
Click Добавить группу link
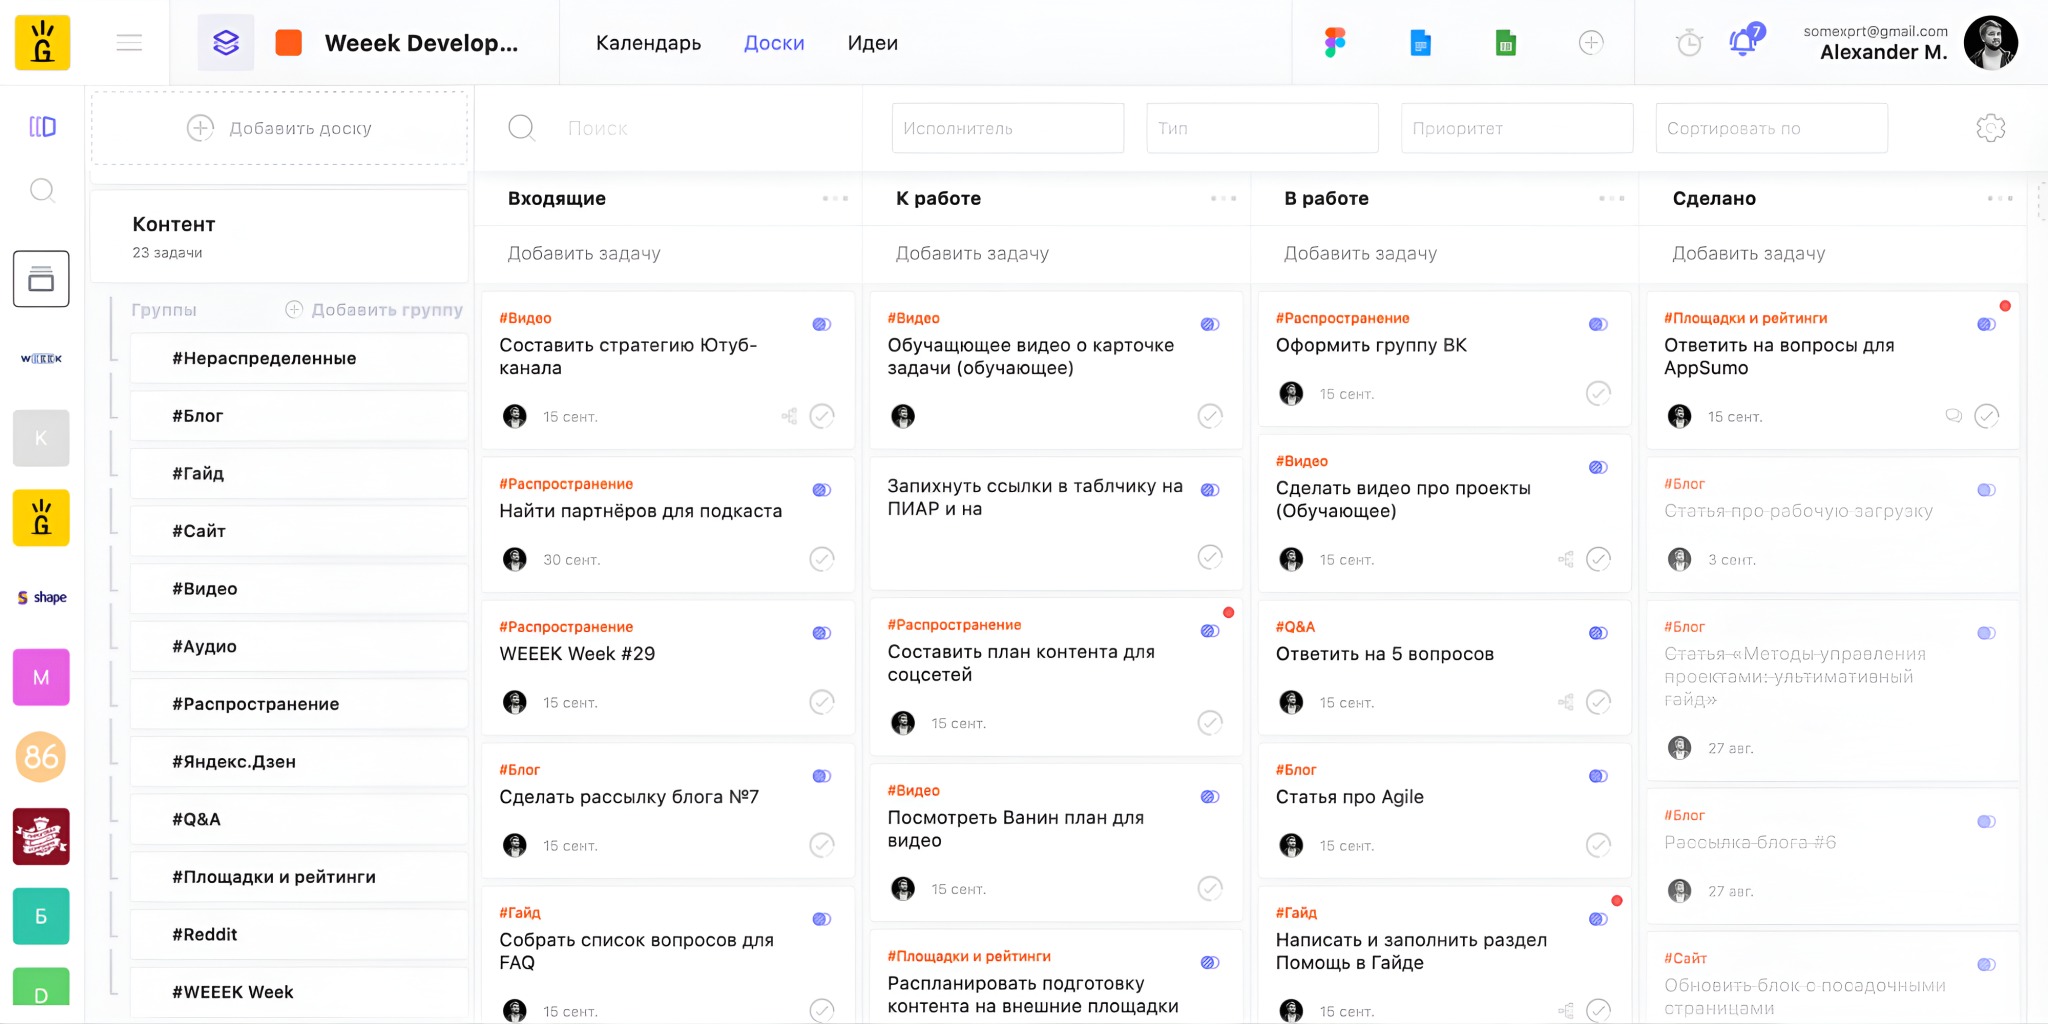(374, 310)
